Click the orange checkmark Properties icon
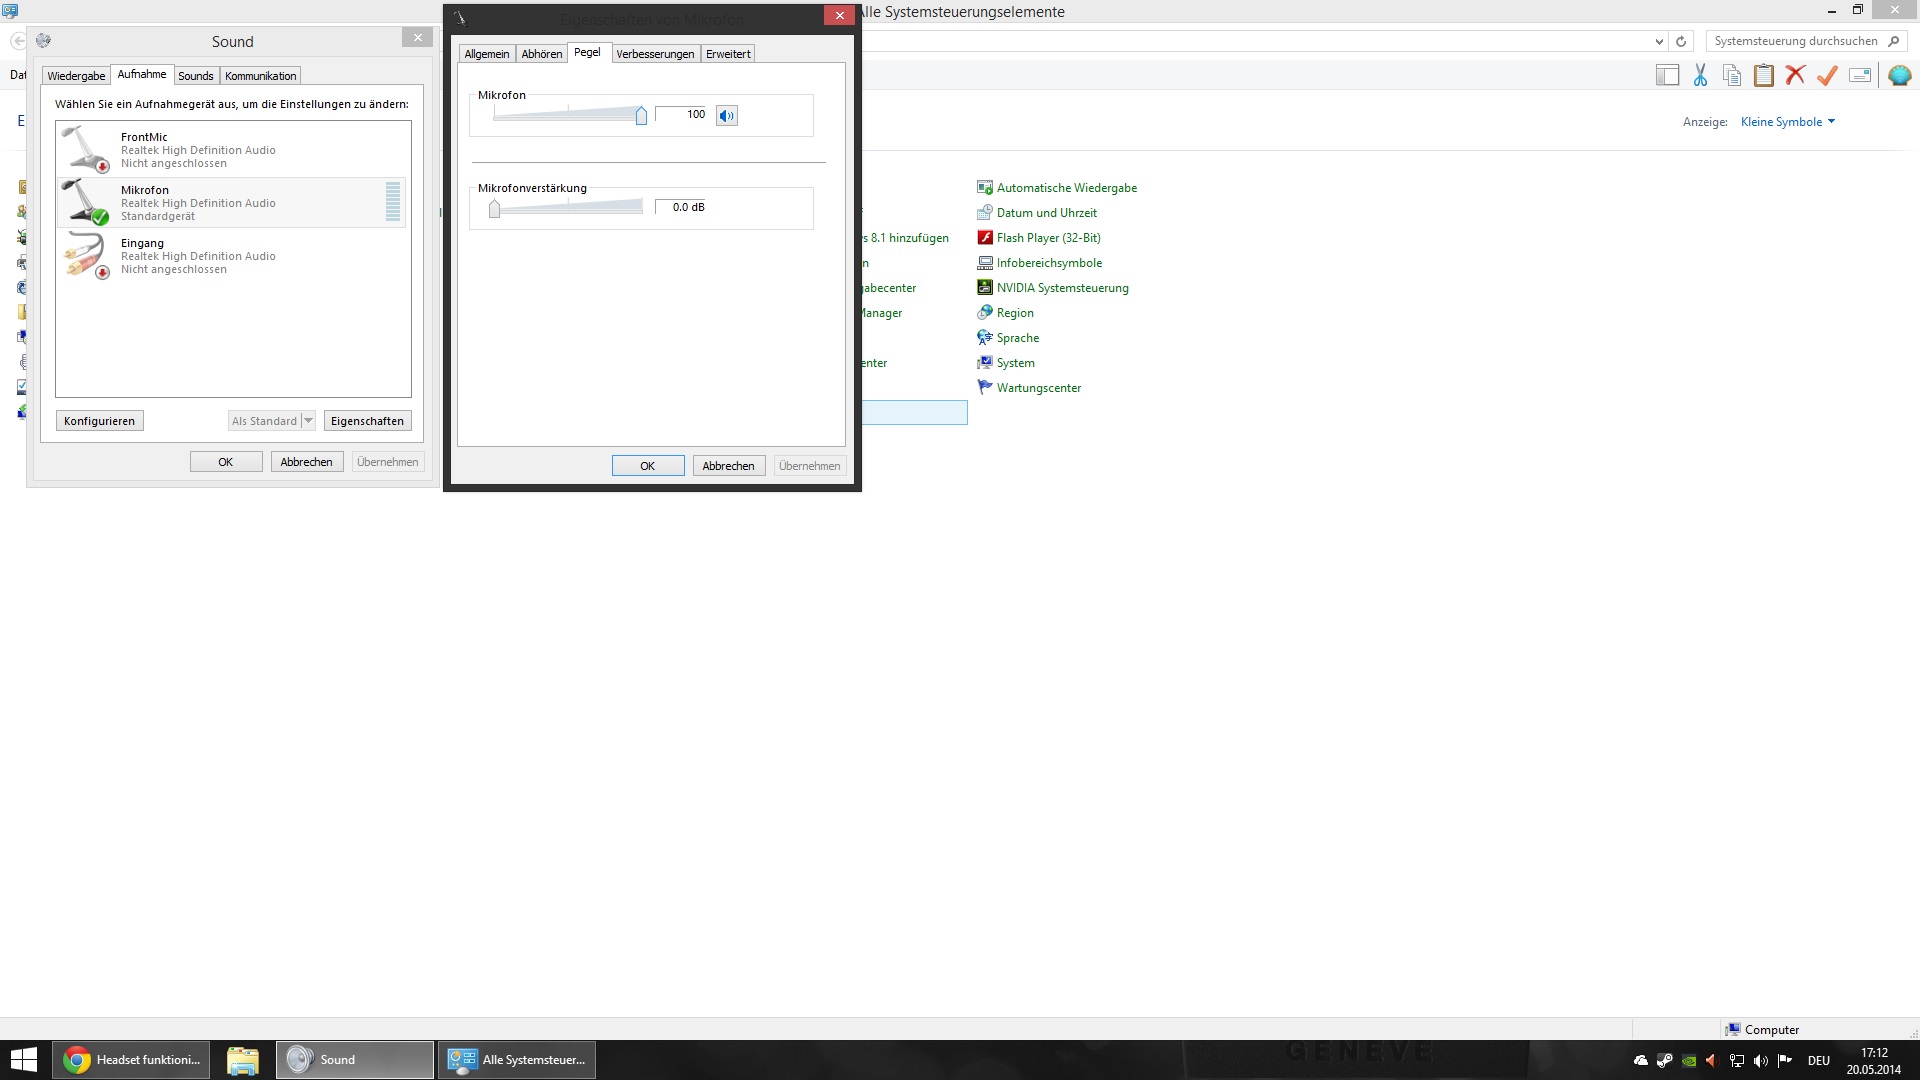This screenshot has width=1920, height=1080. click(1827, 75)
